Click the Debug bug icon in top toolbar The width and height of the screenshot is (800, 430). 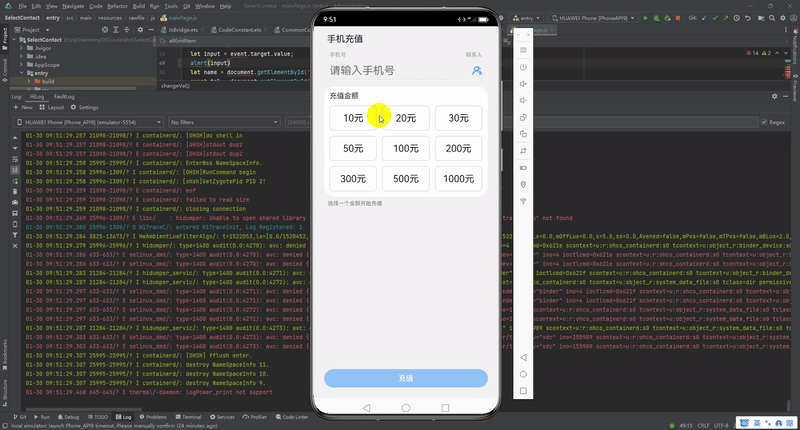[656, 18]
